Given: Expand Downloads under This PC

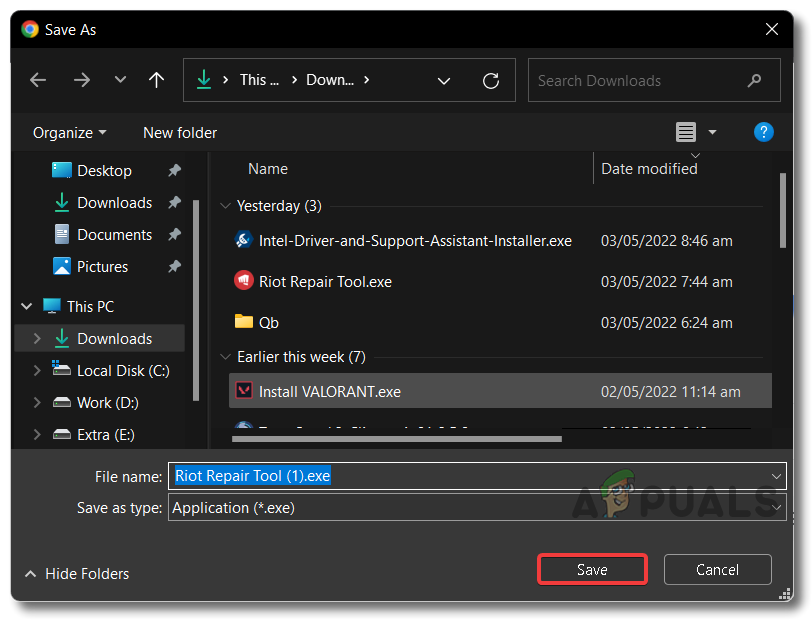Looking at the screenshot, I should (x=37, y=339).
